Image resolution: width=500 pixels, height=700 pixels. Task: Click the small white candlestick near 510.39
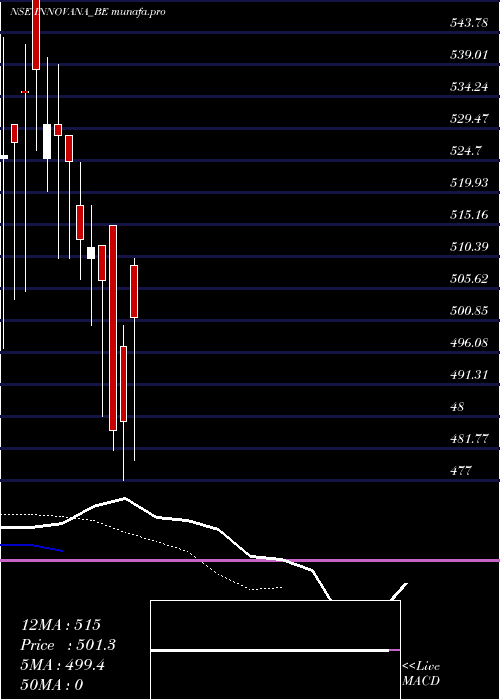[91, 253]
